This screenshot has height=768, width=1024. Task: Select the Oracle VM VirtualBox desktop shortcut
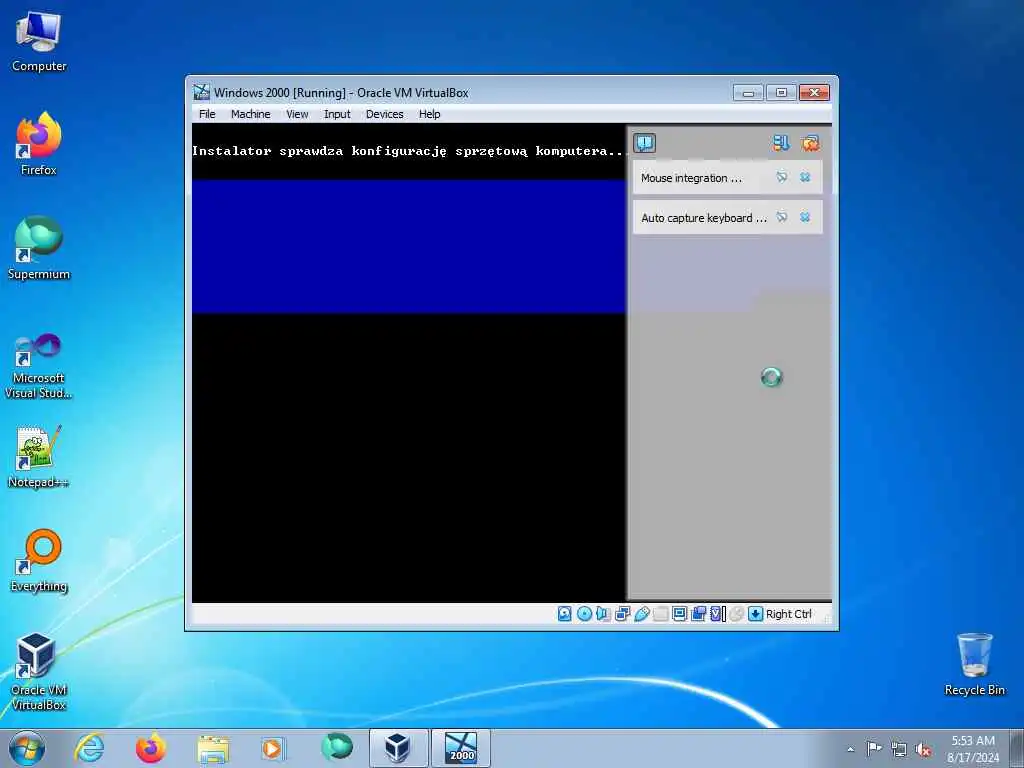[x=39, y=671]
